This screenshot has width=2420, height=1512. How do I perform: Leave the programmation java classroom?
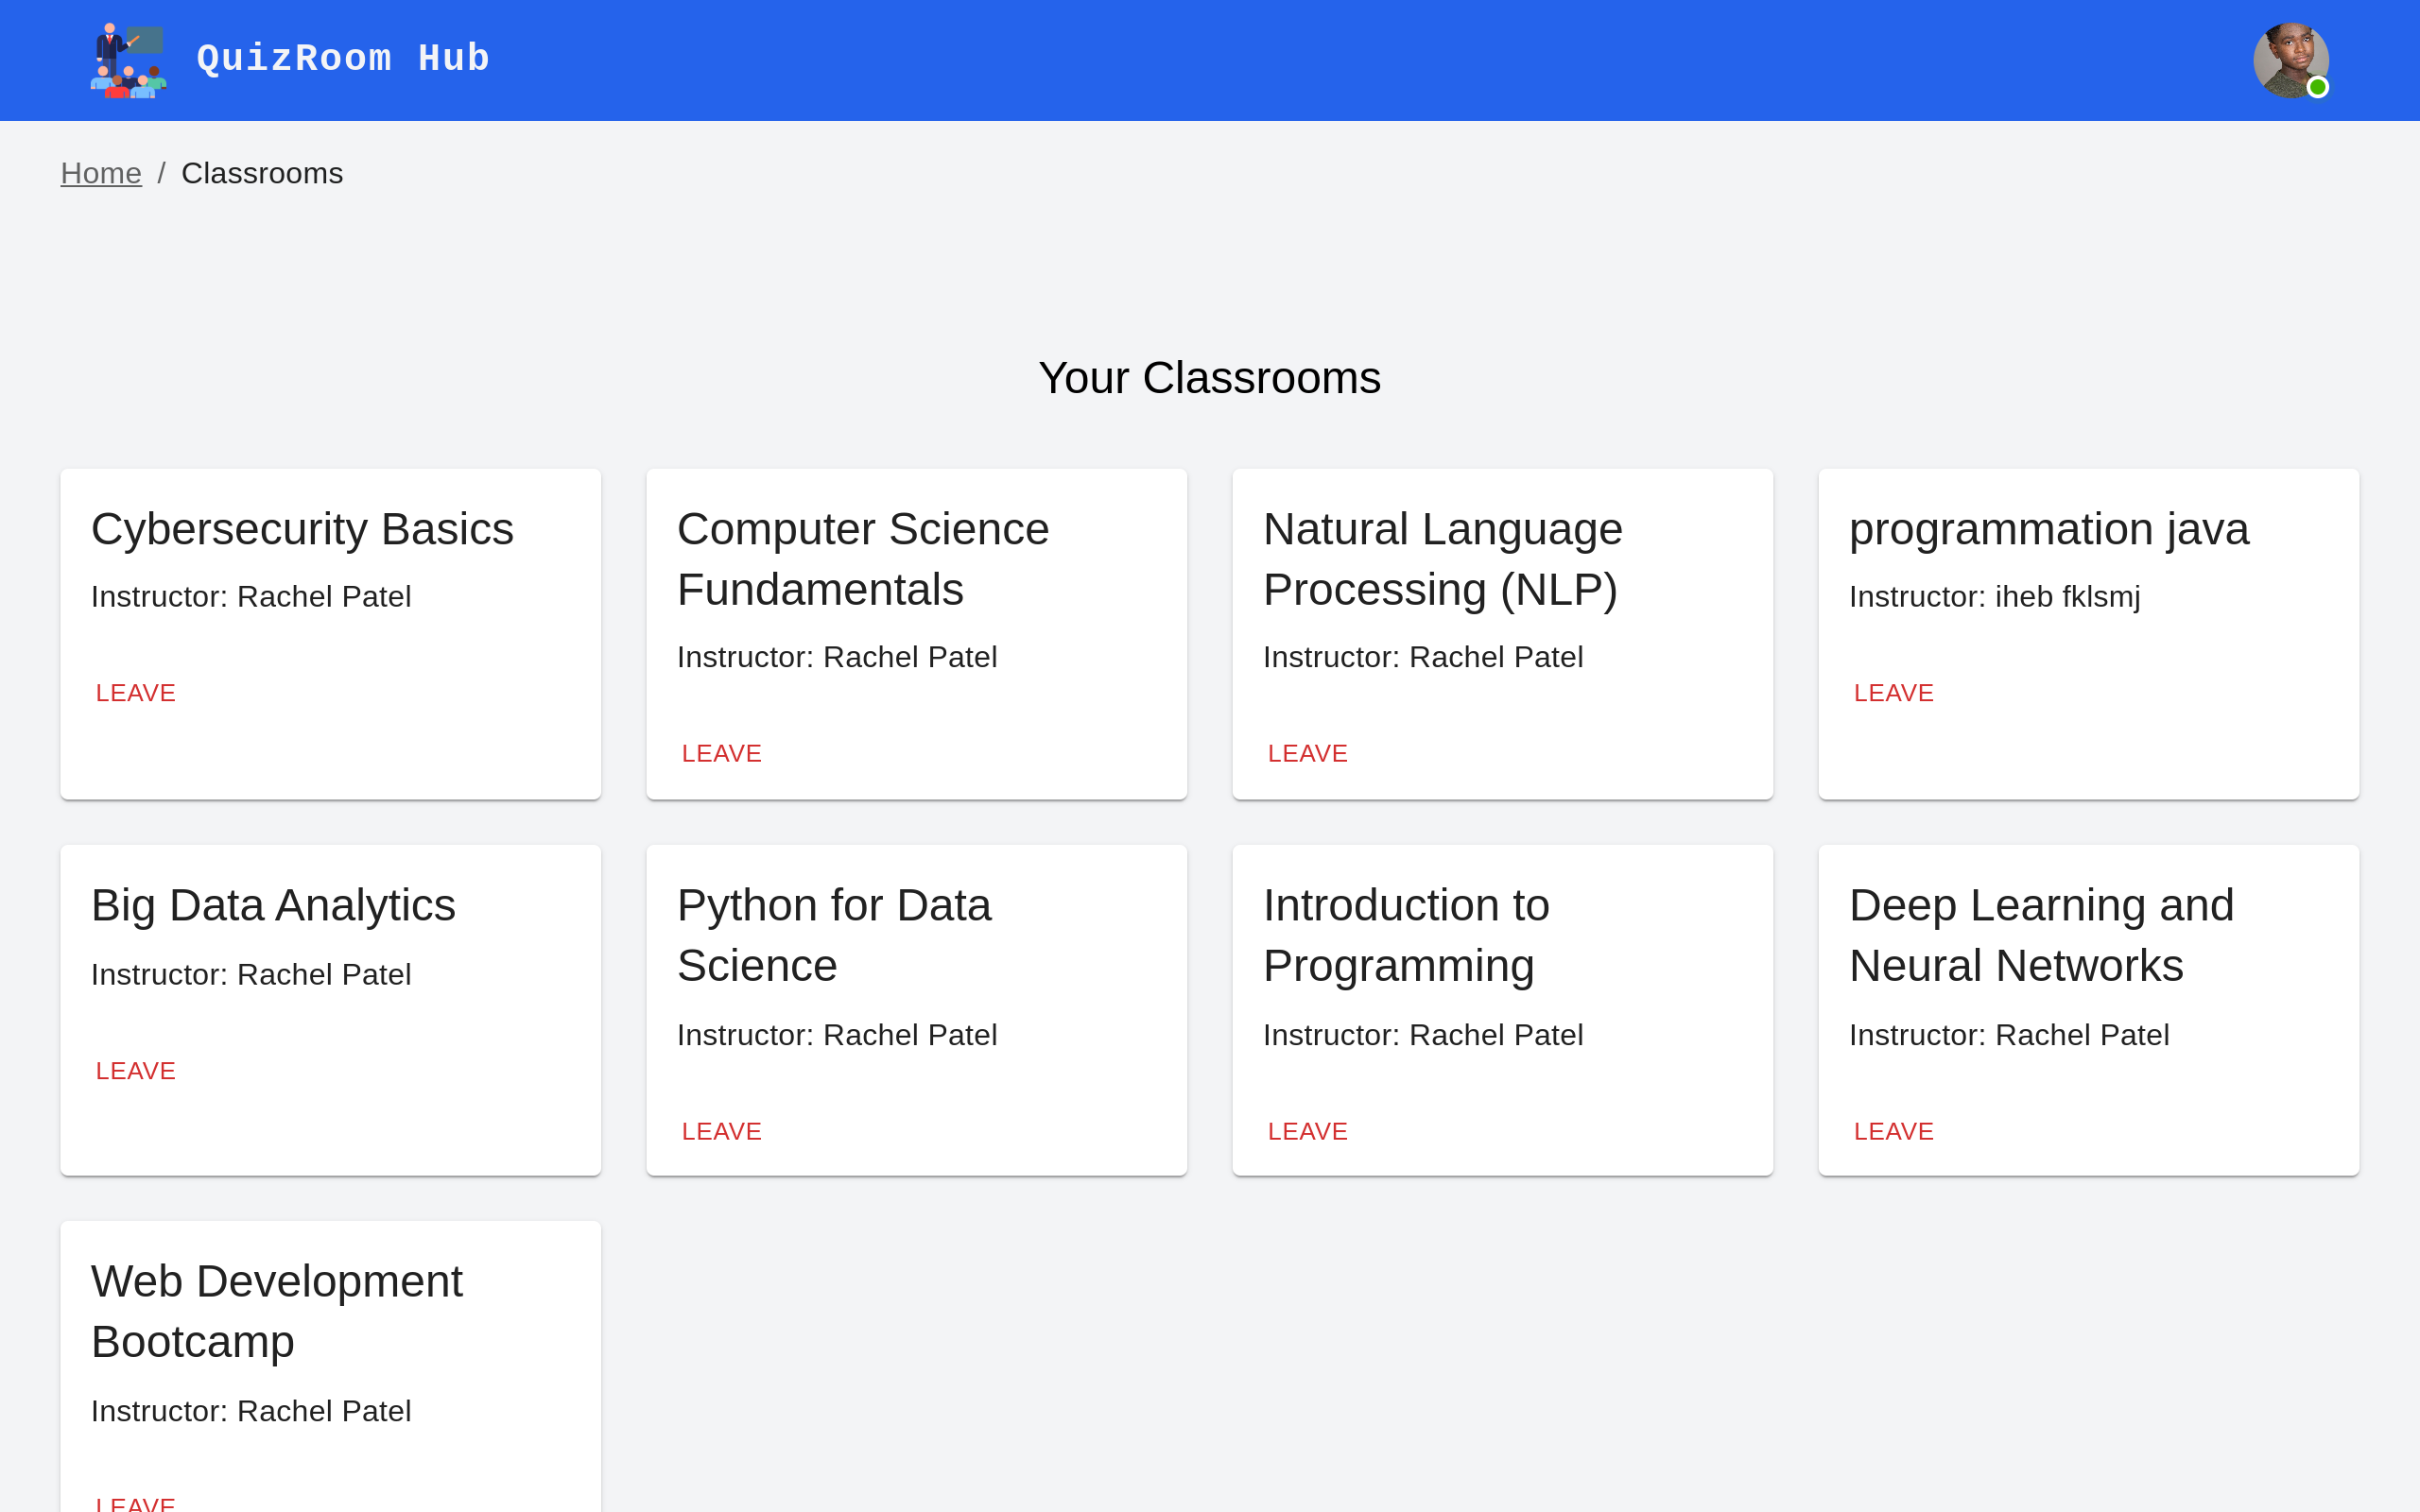[1893, 693]
